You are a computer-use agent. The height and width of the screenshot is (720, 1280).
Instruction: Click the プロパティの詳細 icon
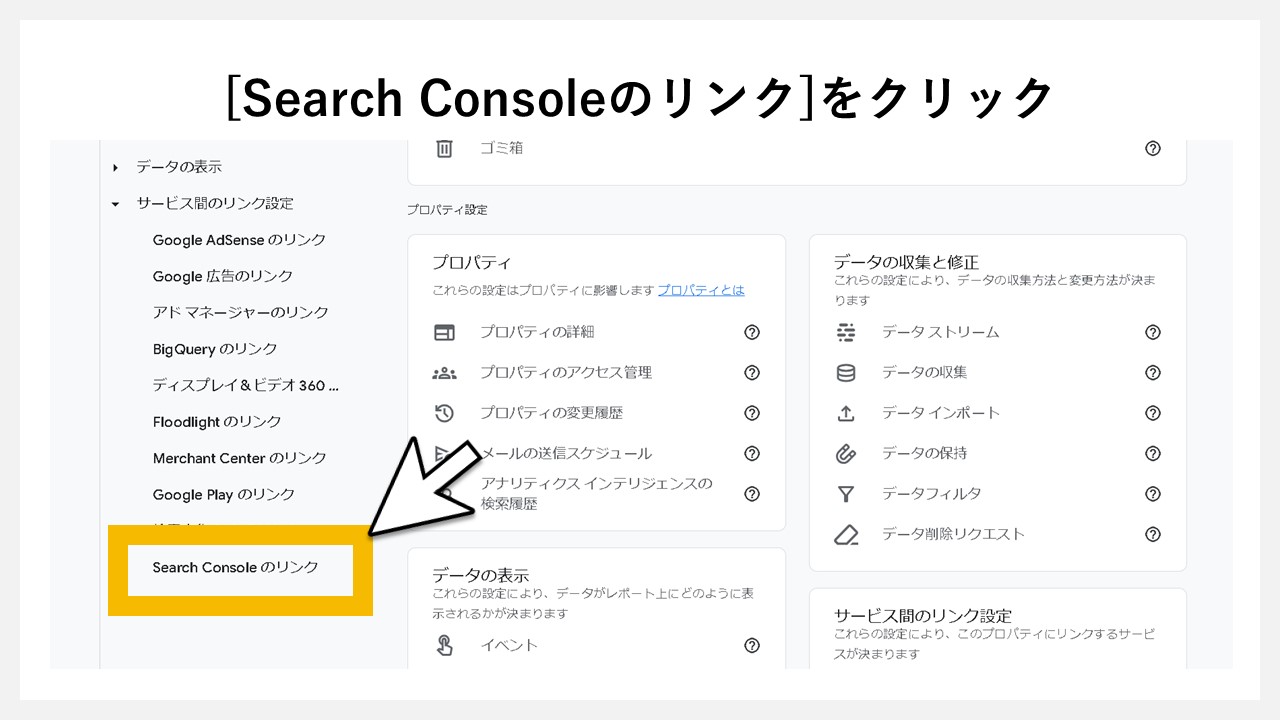[444, 332]
